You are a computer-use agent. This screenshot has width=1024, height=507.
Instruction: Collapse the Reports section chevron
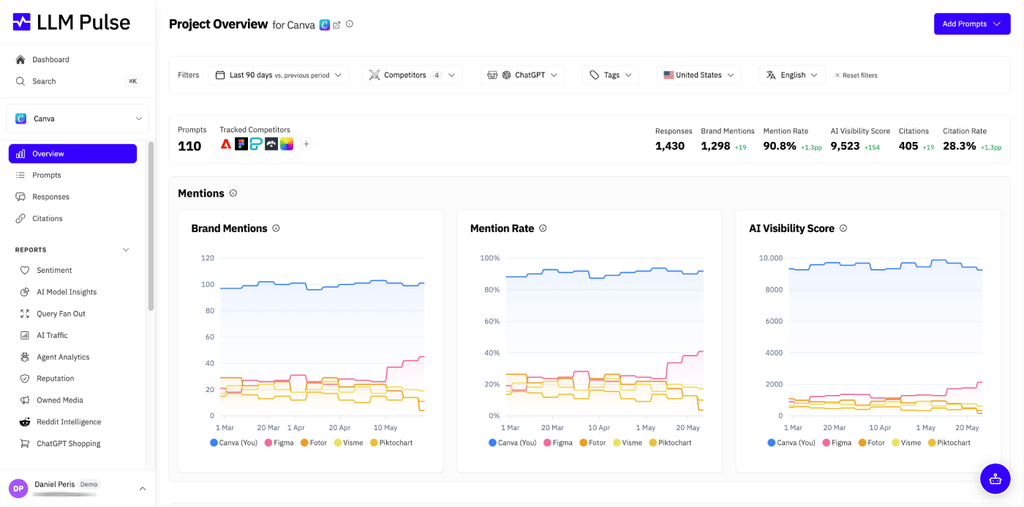(x=126, y=250)
